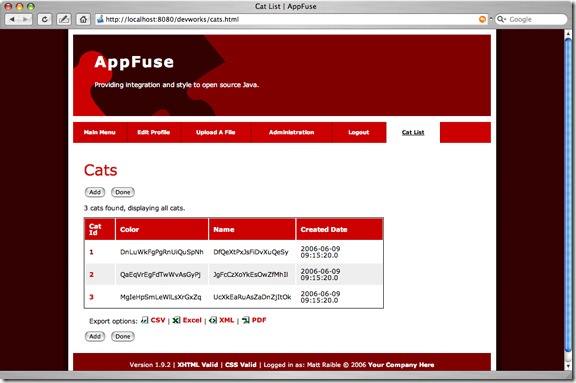The width and height of the screenshot is (576, 383).
Task: Click the AppFuse header title
Action: pos(134,62)
